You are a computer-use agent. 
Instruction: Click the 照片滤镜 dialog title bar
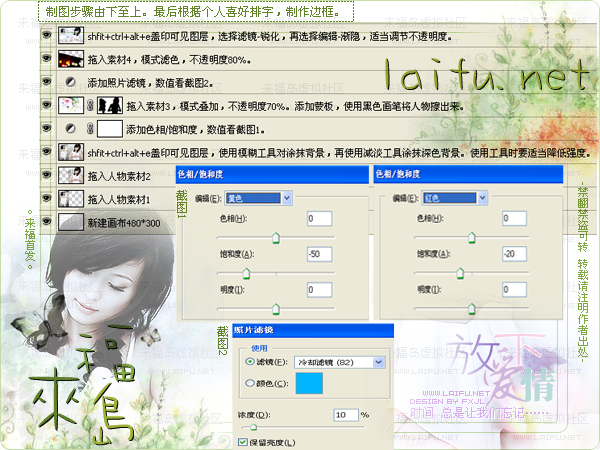(x=313, y=330)
